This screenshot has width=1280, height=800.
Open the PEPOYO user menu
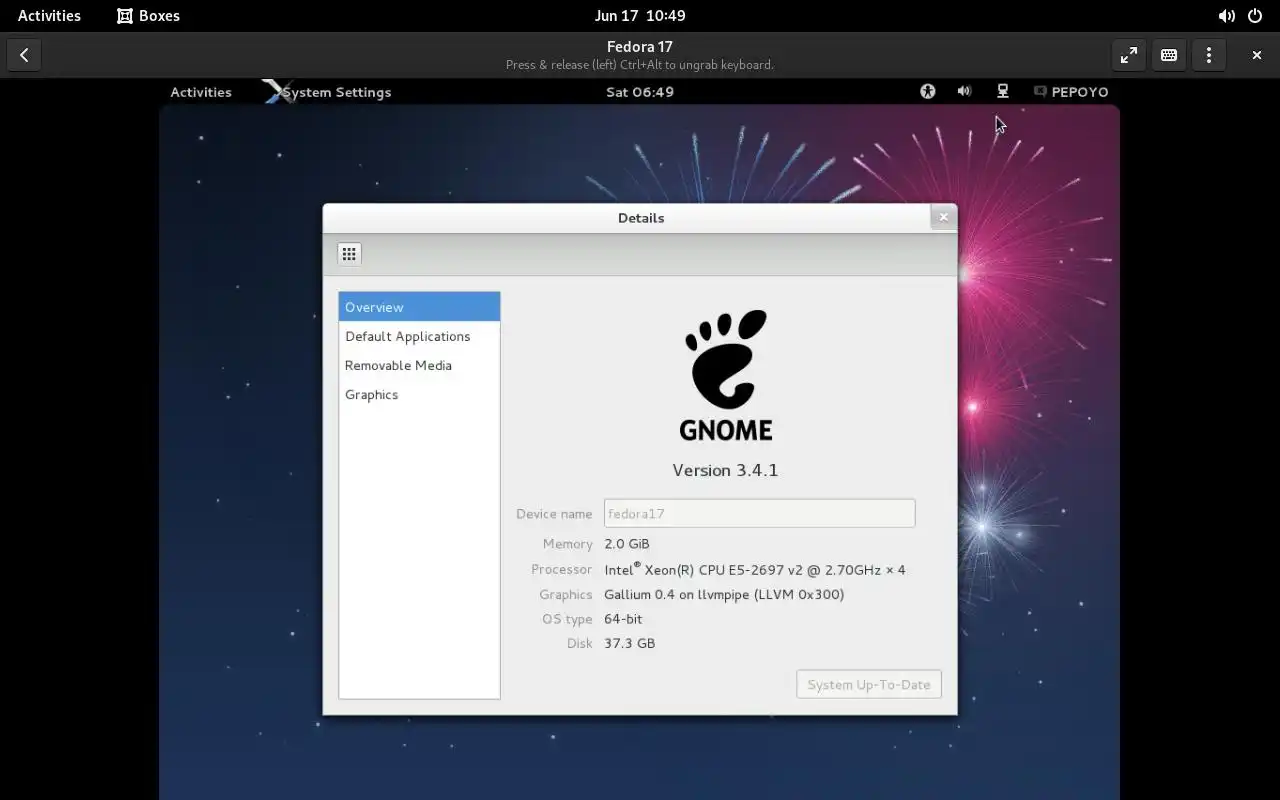point(1071,92)
